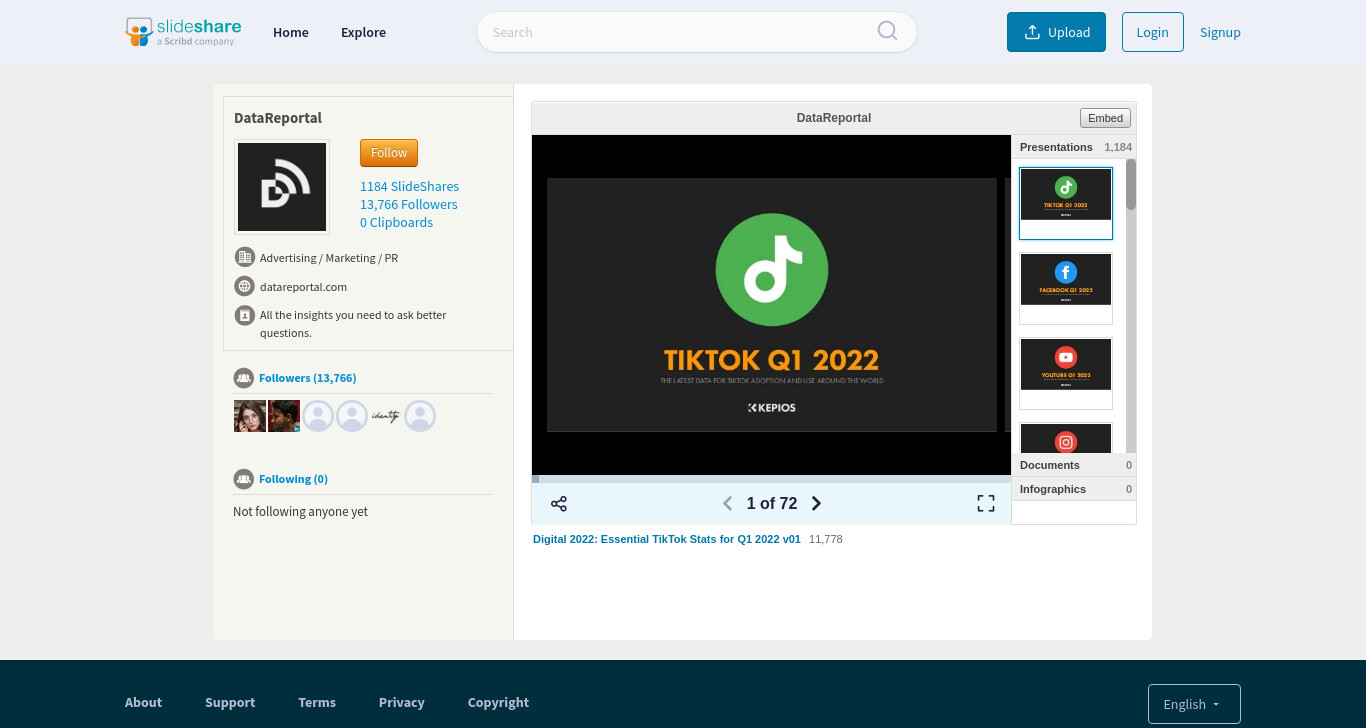Screen dimensions: 1366x728
Task: Open the English language dropdown
Action: pos(1194,704)
